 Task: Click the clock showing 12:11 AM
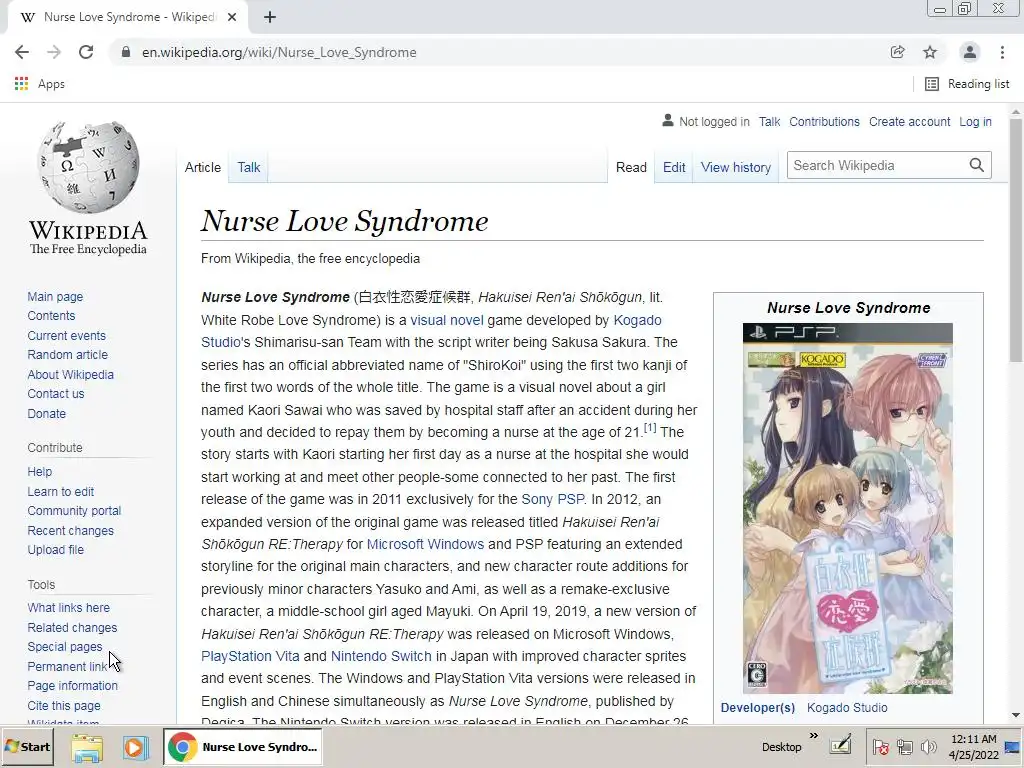point(974,747)
